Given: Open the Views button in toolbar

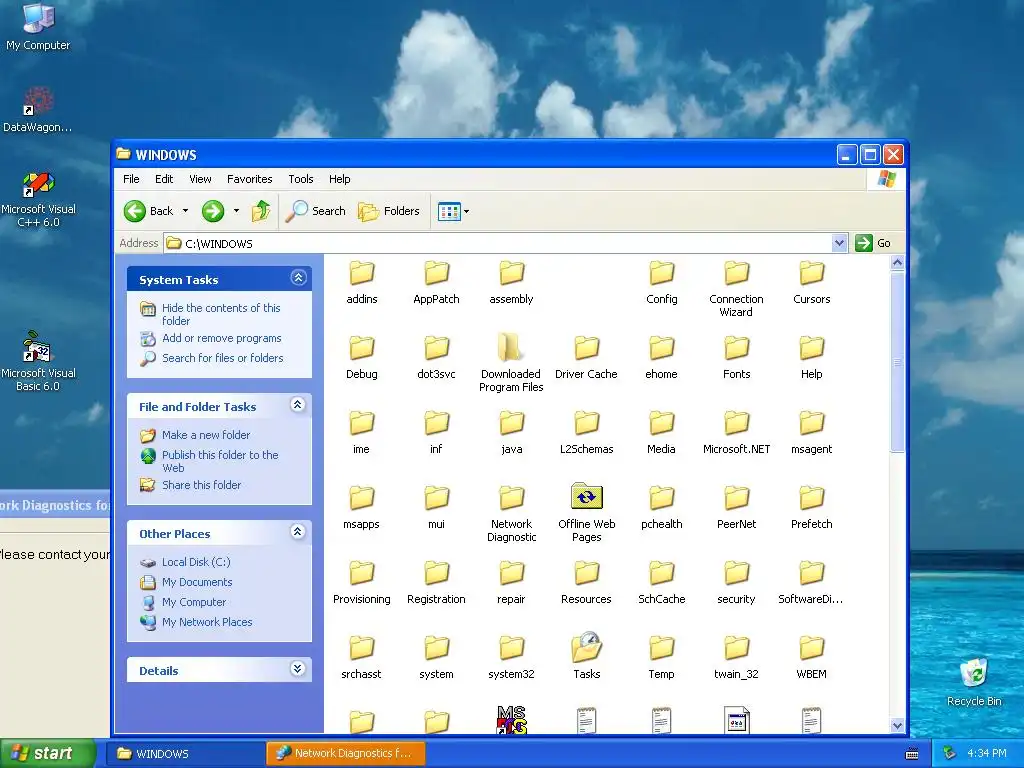Looking at the screenshot, I should [449, 212].
